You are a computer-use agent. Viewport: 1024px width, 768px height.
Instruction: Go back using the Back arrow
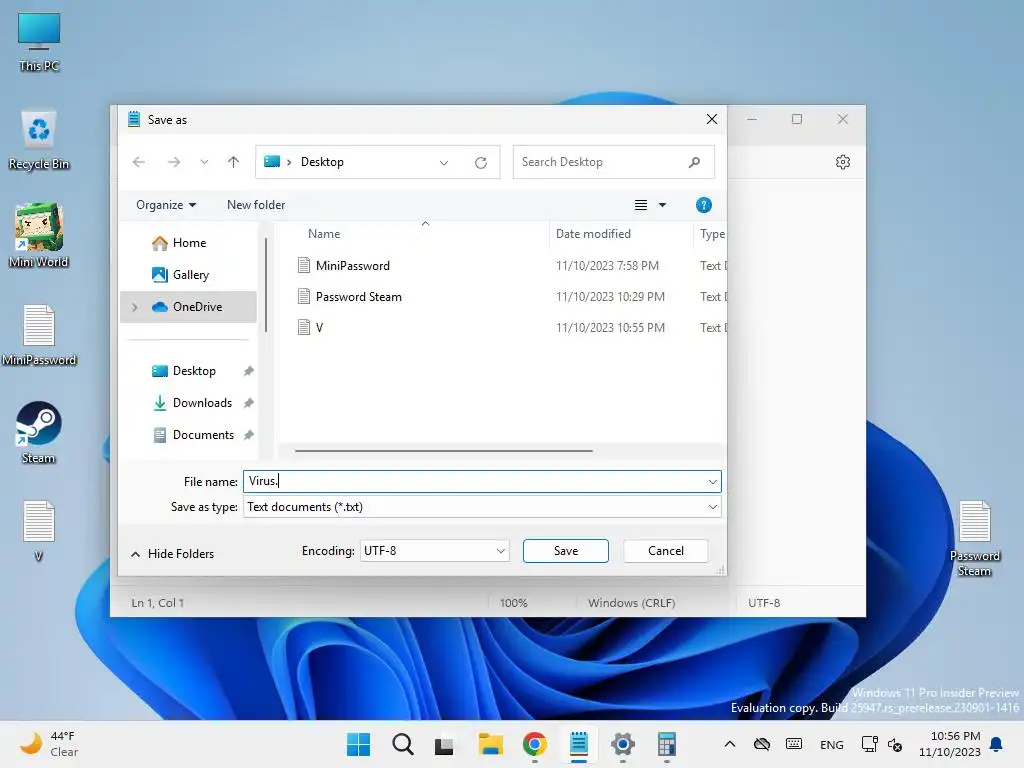(x=138, y=162)
